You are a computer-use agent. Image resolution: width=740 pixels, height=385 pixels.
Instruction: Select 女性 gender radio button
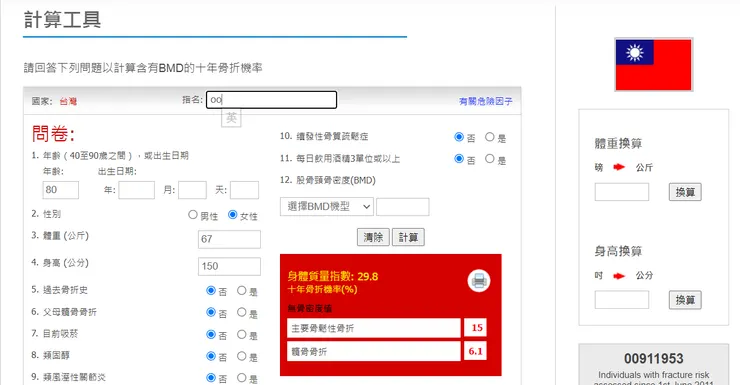232,215
